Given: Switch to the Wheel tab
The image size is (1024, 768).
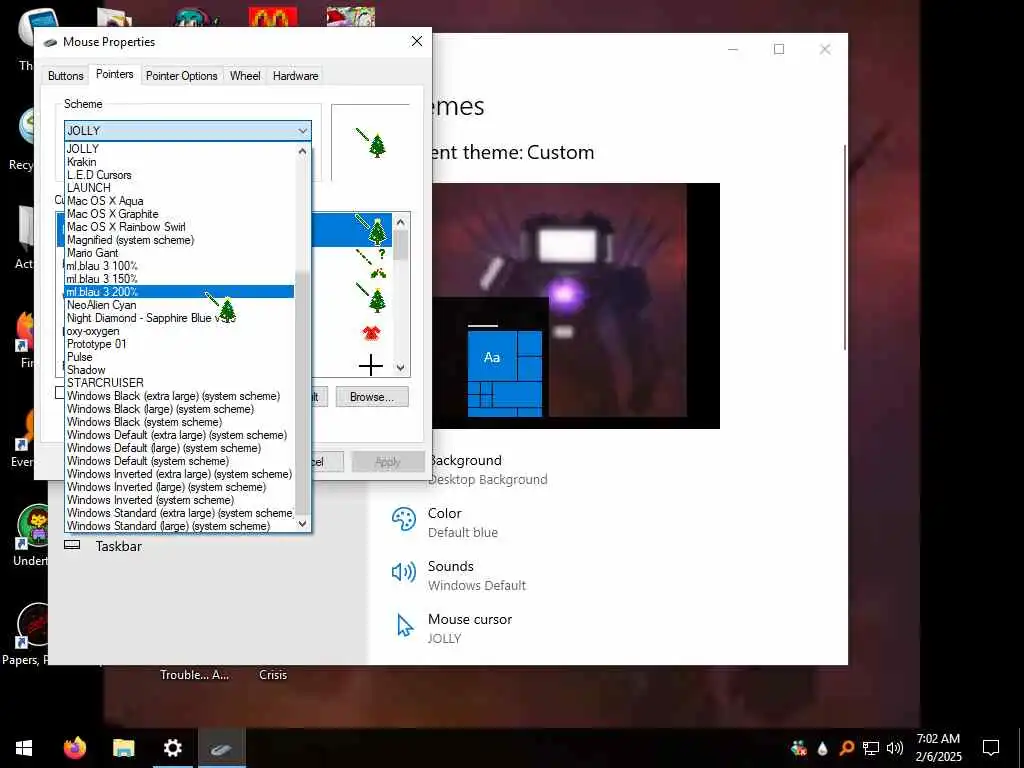Looking at the screenshot, I should [x=245, y=76].
